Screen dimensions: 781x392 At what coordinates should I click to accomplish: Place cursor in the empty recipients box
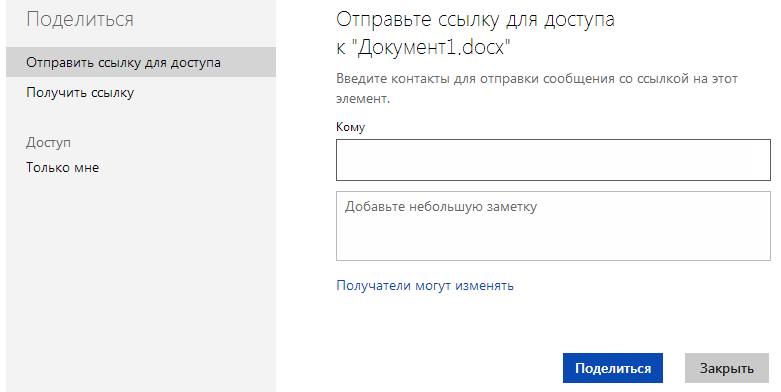553,160
